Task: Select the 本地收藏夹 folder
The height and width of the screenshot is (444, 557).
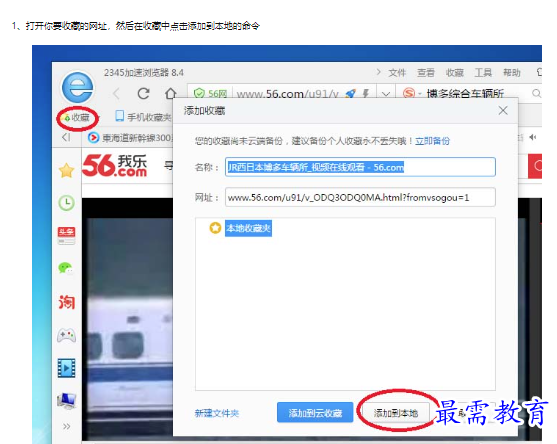Action: coord(249,228)
